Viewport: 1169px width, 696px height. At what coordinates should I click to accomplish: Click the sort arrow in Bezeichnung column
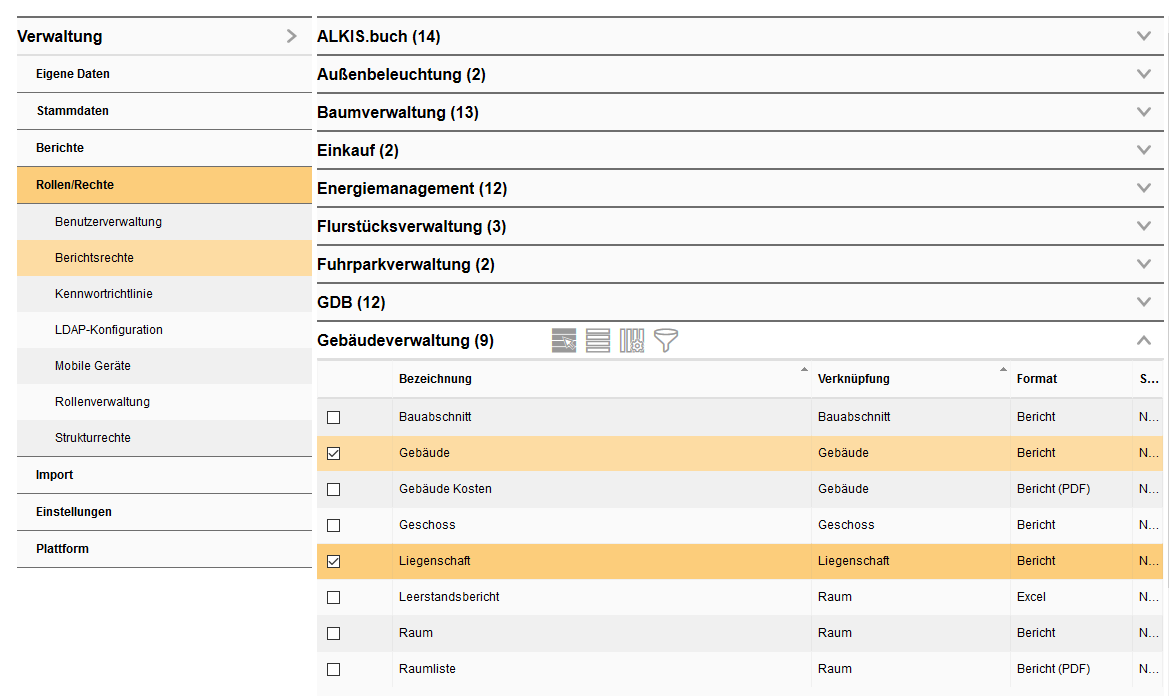[x=804, y=370]
